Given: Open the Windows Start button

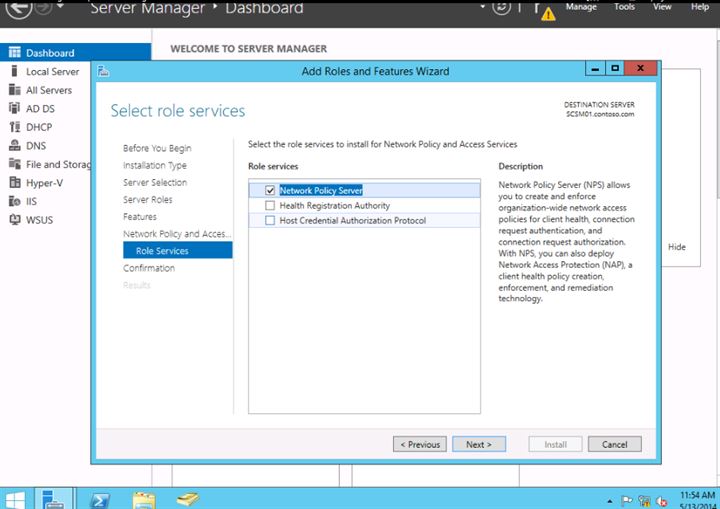Looking at the screenshot, I should [15, 500].
